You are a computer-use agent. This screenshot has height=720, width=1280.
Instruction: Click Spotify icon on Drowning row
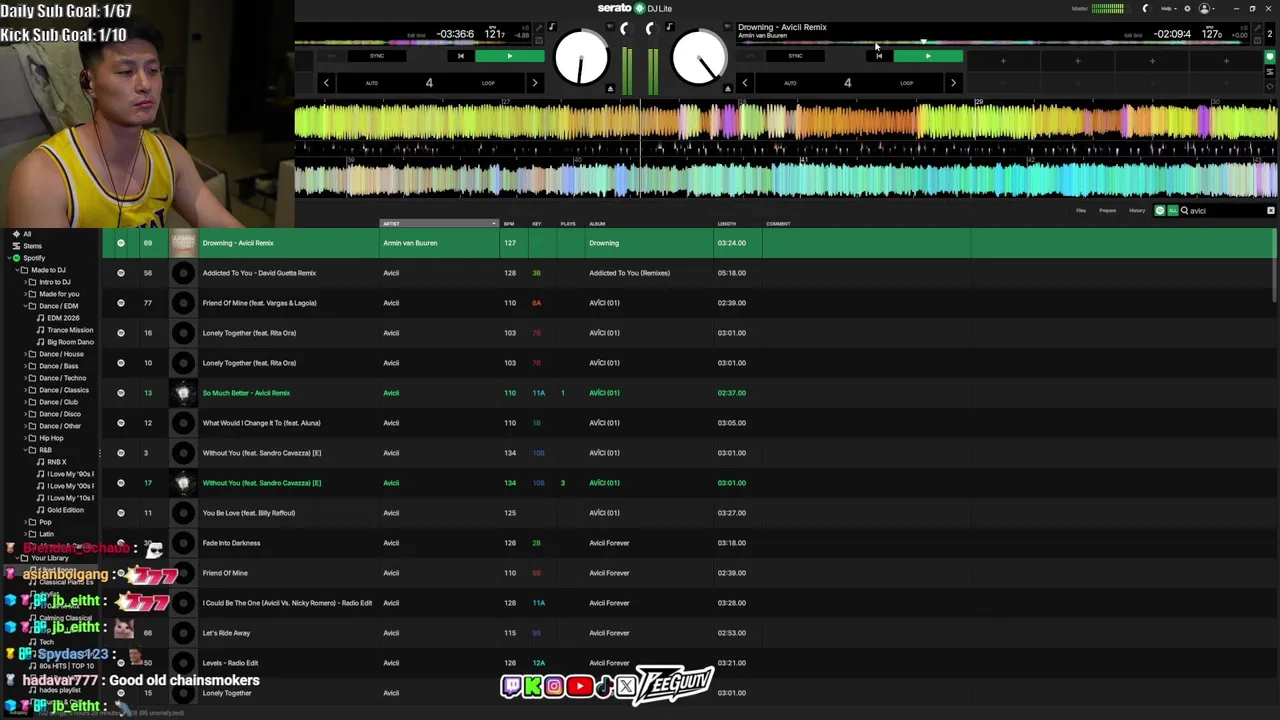coord(121,243)
